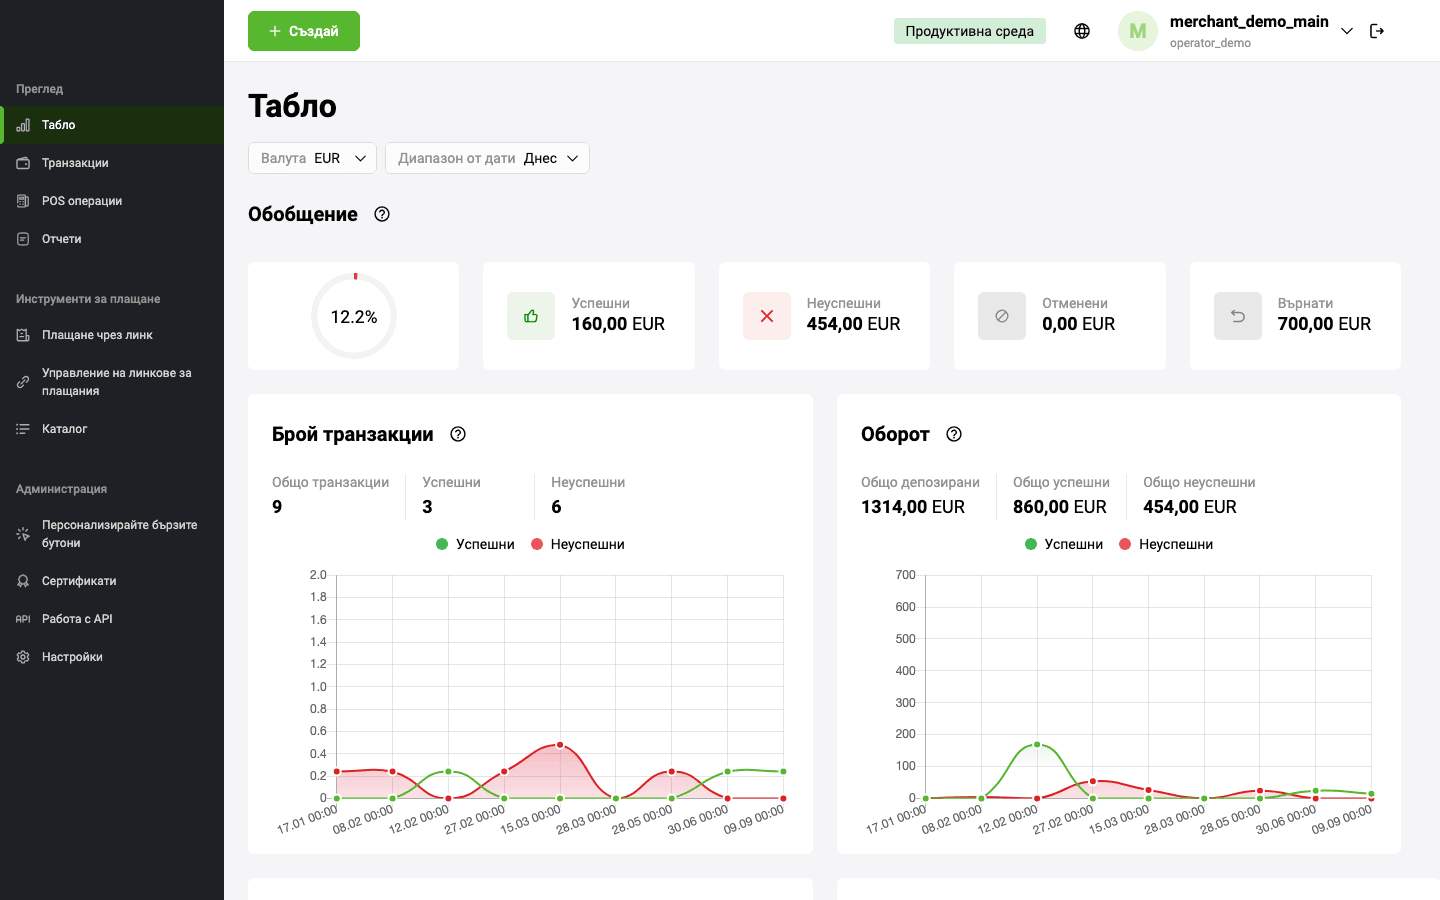
Task: Toggle Успешни legend in Оборот chart
Action: point(1064,544)
